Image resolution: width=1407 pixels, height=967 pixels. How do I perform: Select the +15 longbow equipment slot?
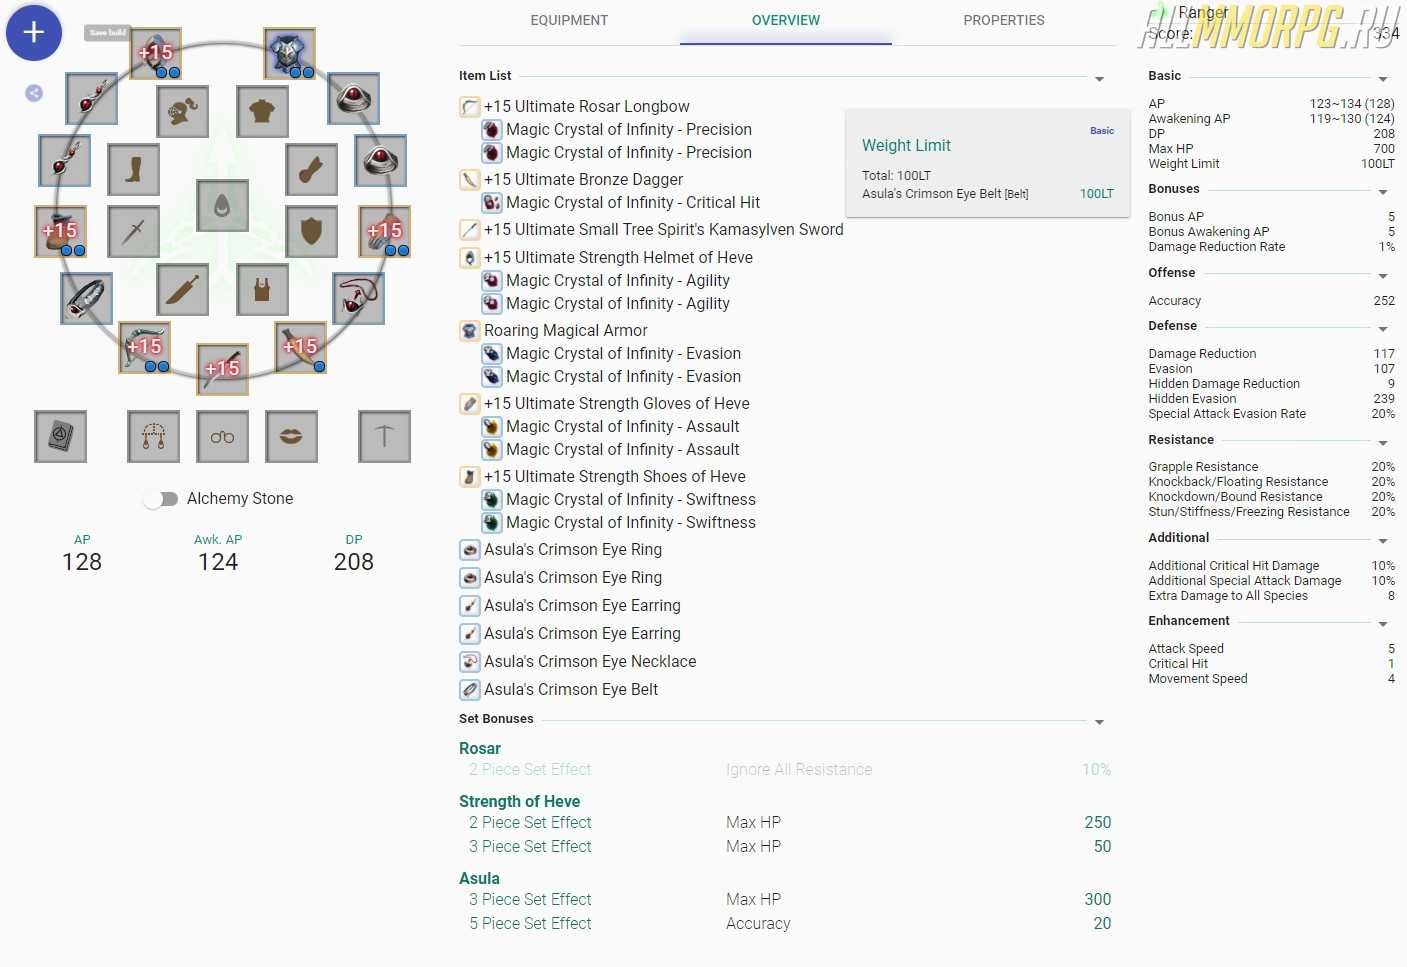[144, 348]
